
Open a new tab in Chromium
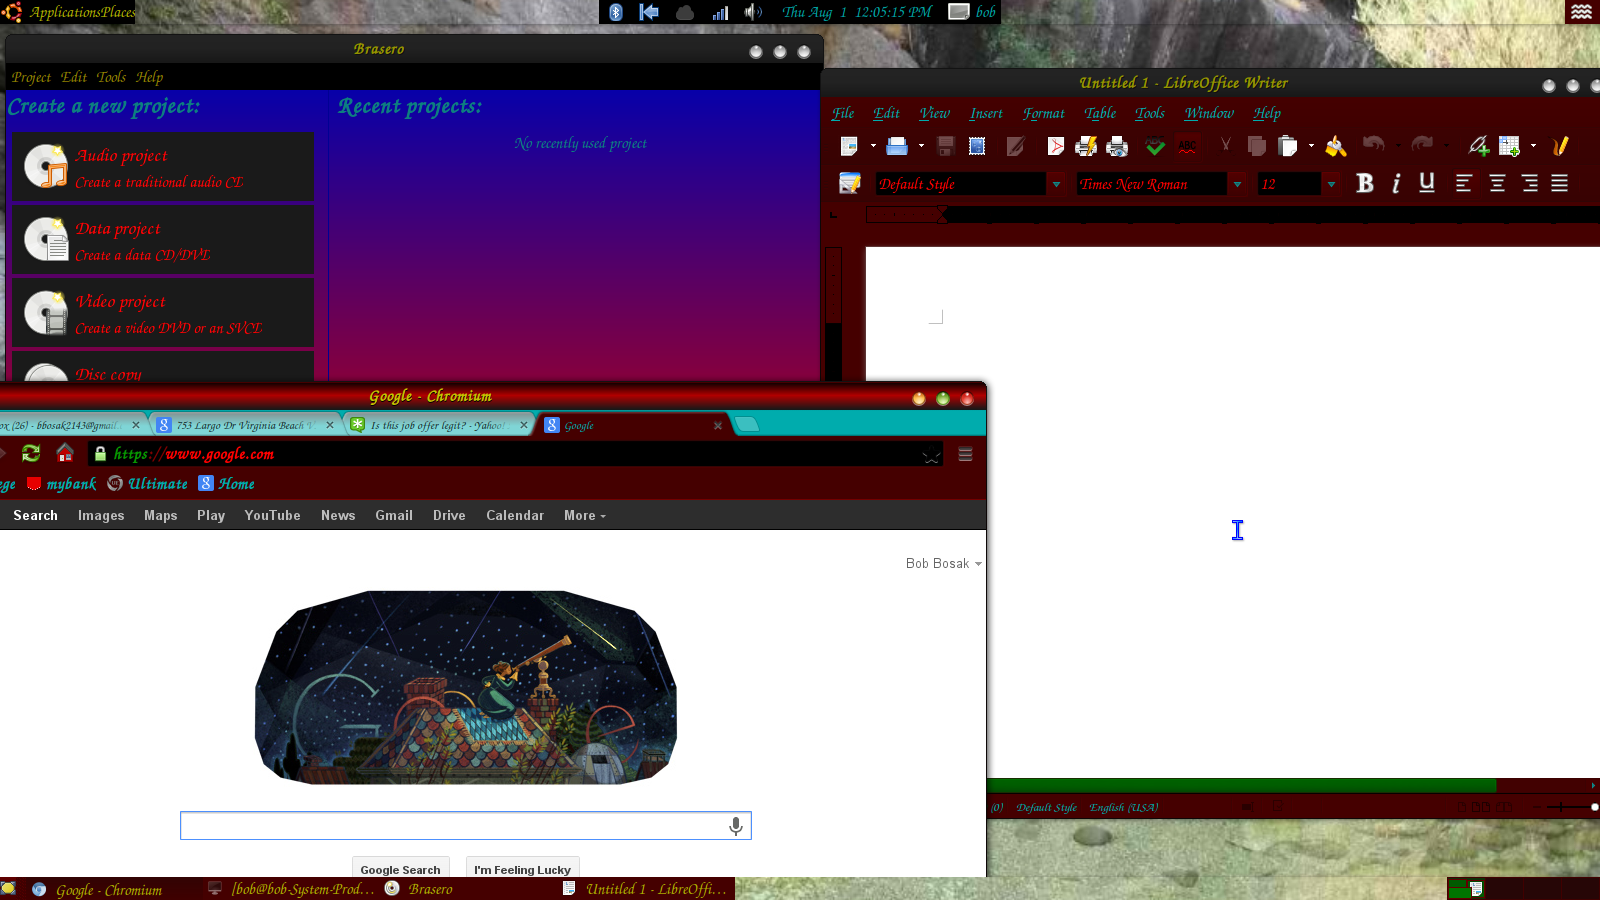tap(747, 425)
